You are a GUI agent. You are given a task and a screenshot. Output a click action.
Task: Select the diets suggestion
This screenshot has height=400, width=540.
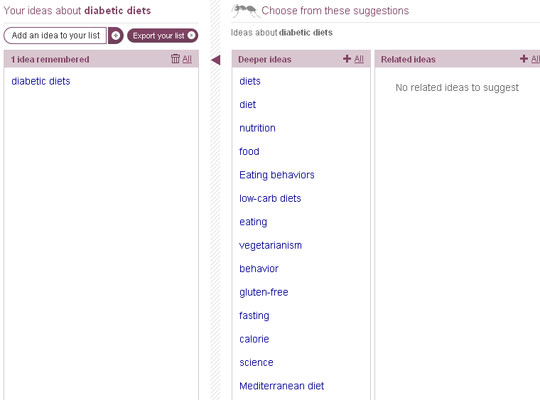tap(250, 81)
